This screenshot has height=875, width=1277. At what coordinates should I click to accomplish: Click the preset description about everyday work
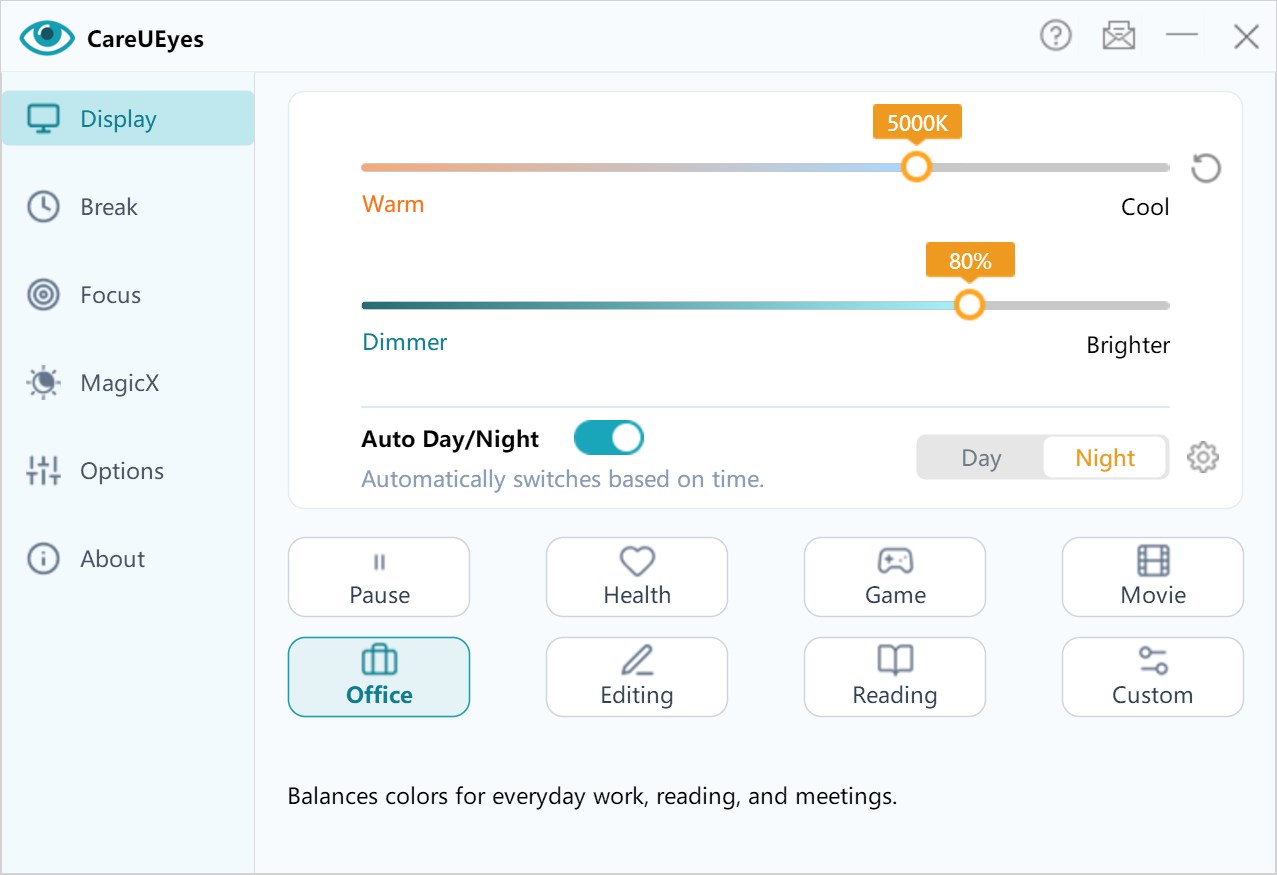point(592,797)
